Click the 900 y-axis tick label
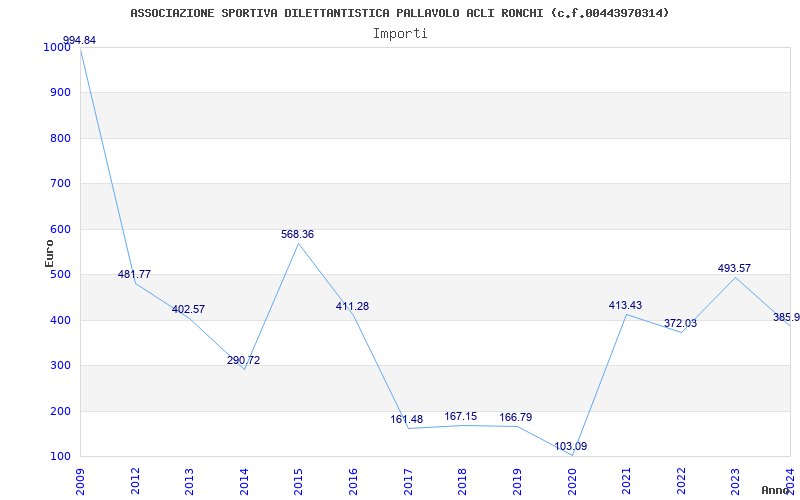 [60, 93]
